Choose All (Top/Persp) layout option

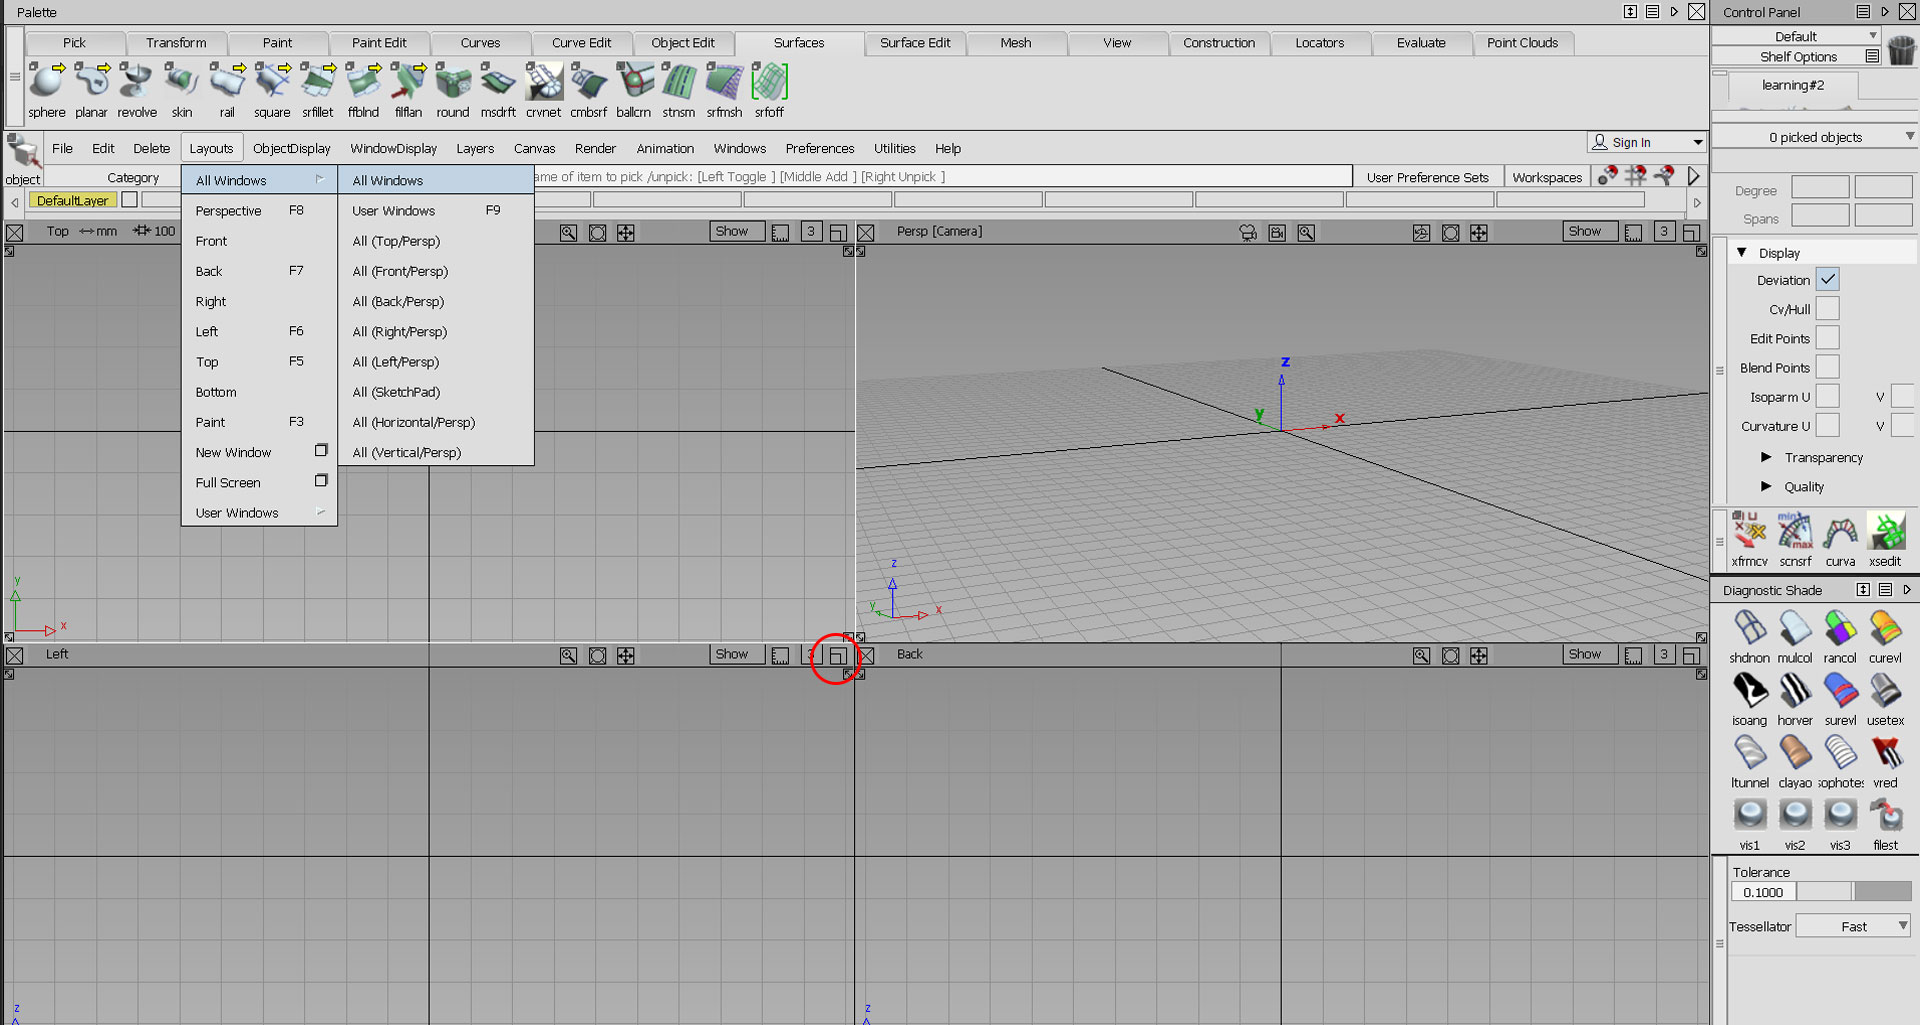point(396,241)
